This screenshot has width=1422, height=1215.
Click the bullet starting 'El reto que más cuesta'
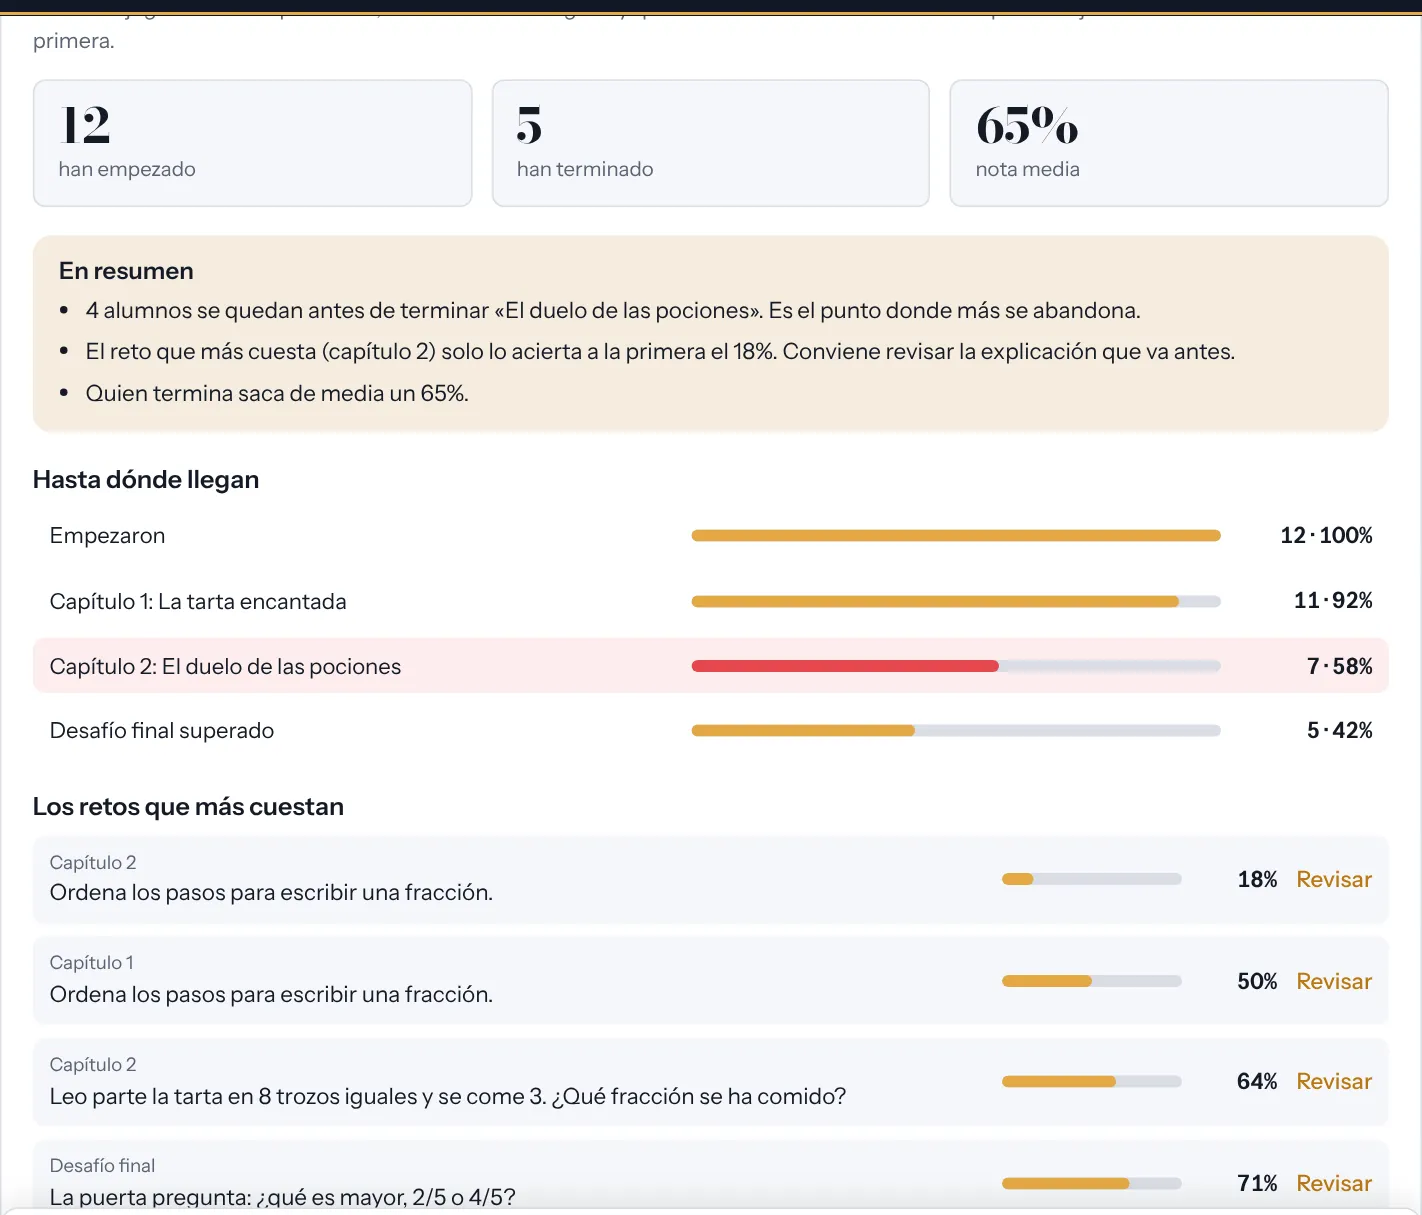[660, 352]
